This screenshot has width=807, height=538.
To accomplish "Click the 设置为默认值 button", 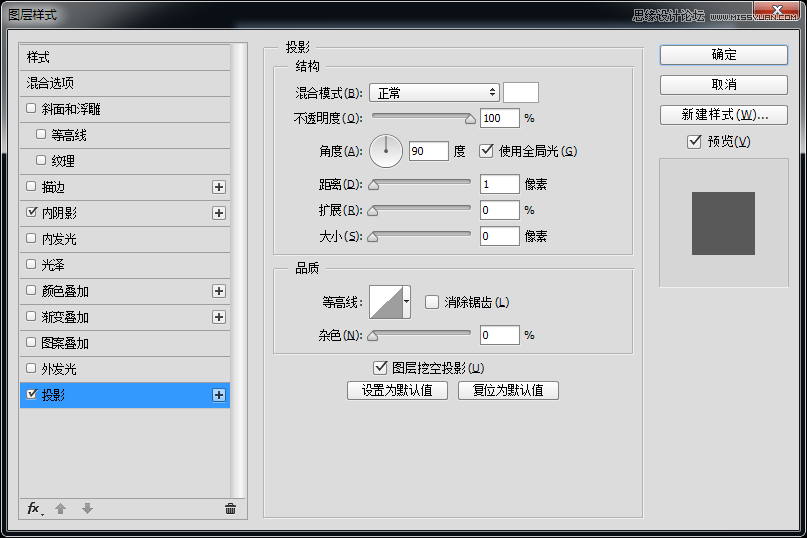I will click(x=397, y=390).
